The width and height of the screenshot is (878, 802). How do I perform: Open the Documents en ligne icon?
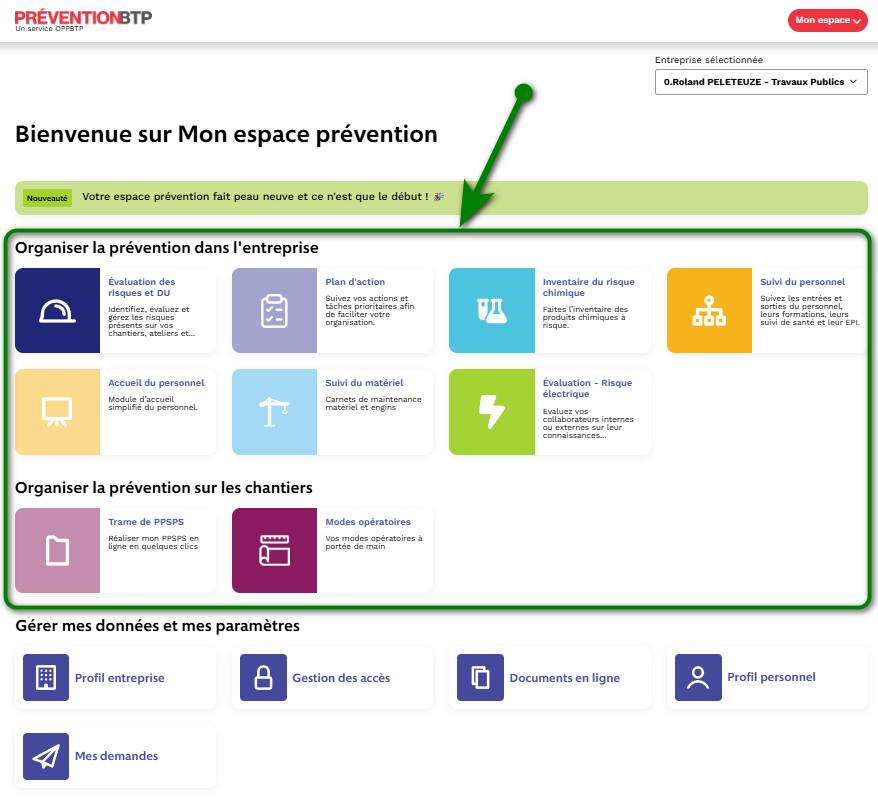tap(481, 677)
